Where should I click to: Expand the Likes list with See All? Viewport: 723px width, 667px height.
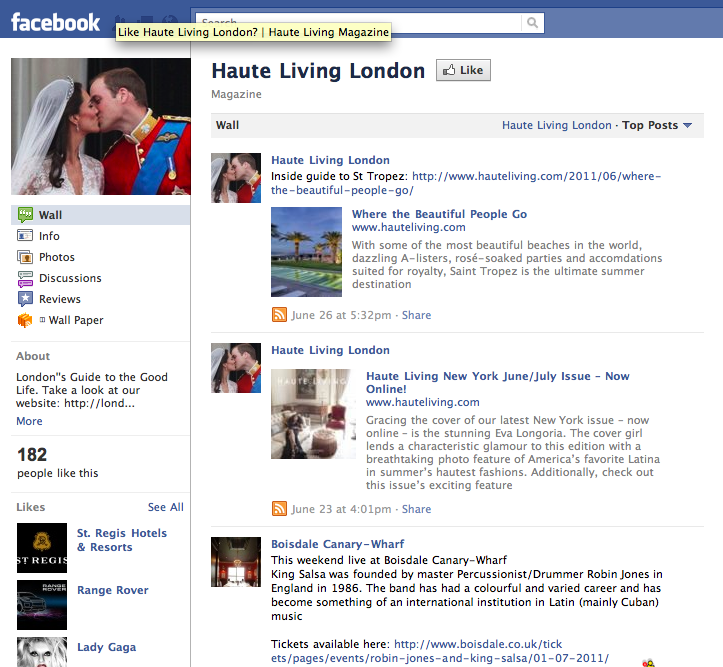point(165,507)
